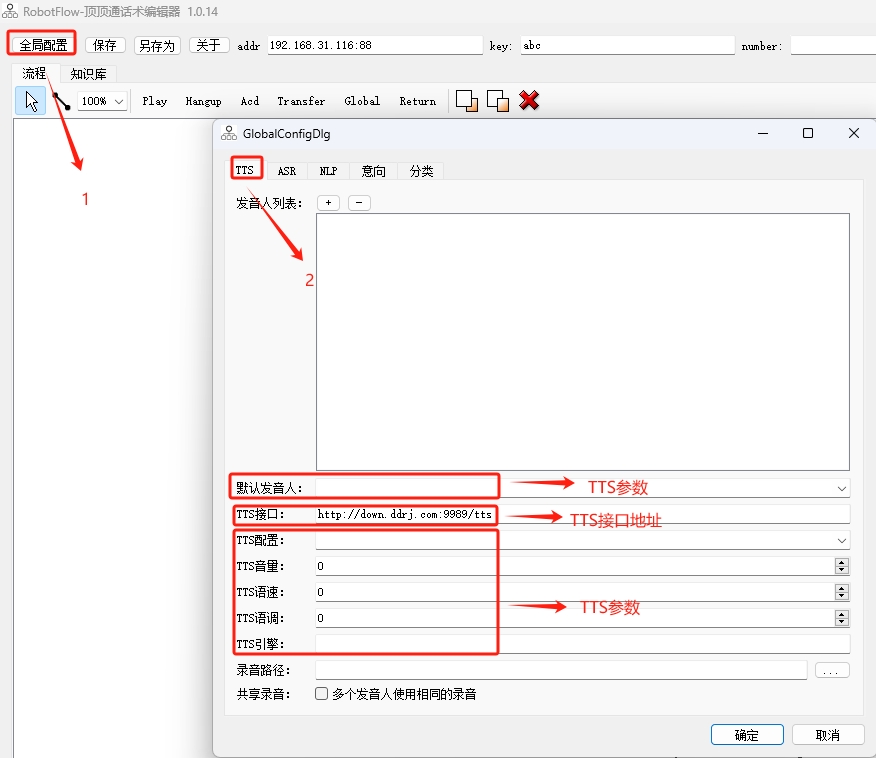
Task: Select the arrow pointer tool
Action: coord(30,100)
